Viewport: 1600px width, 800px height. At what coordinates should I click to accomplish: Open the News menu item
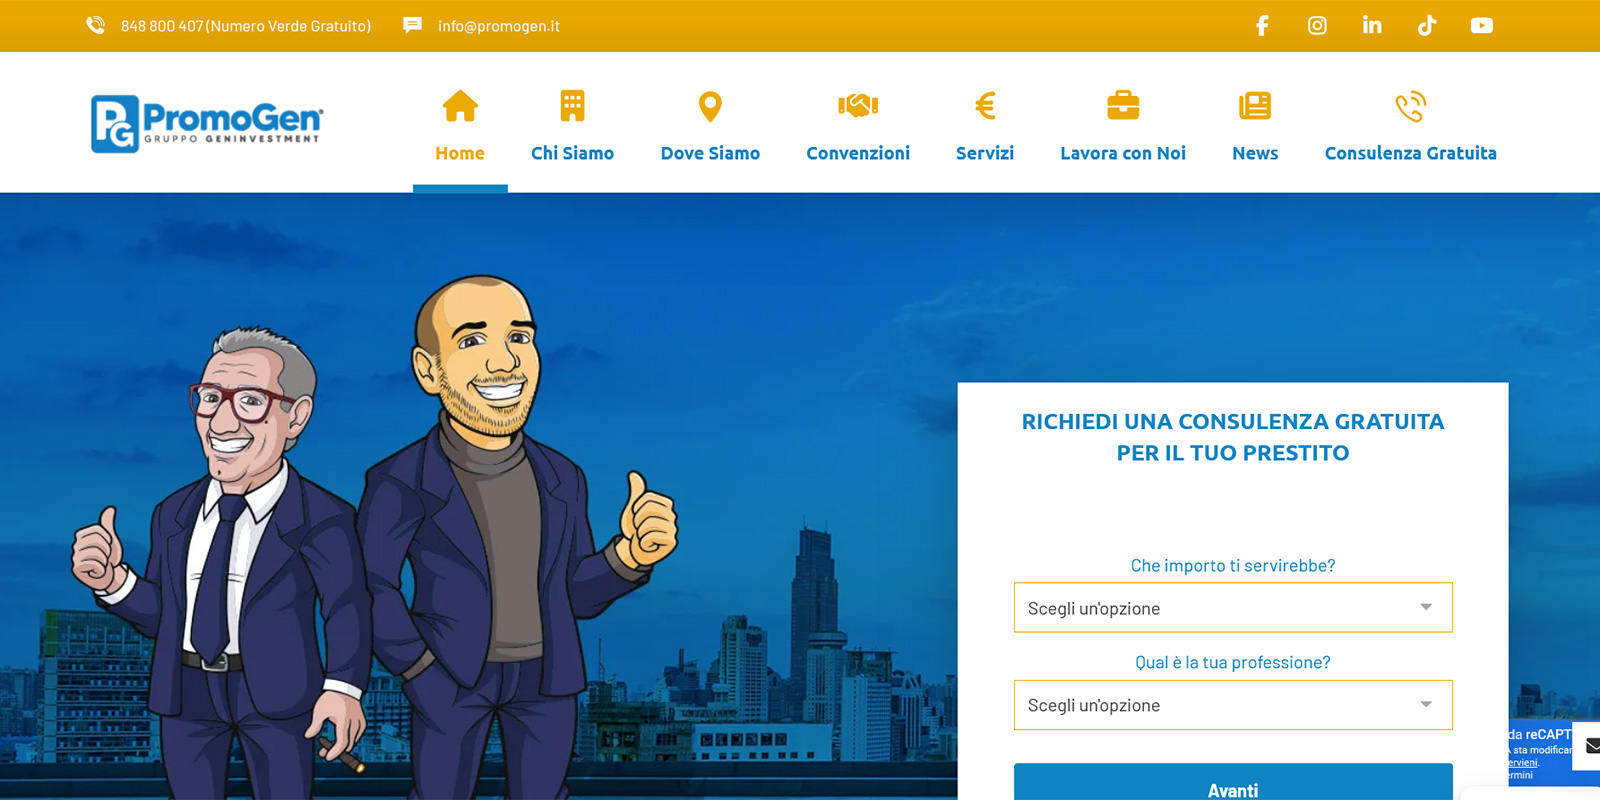(1255, 153)
